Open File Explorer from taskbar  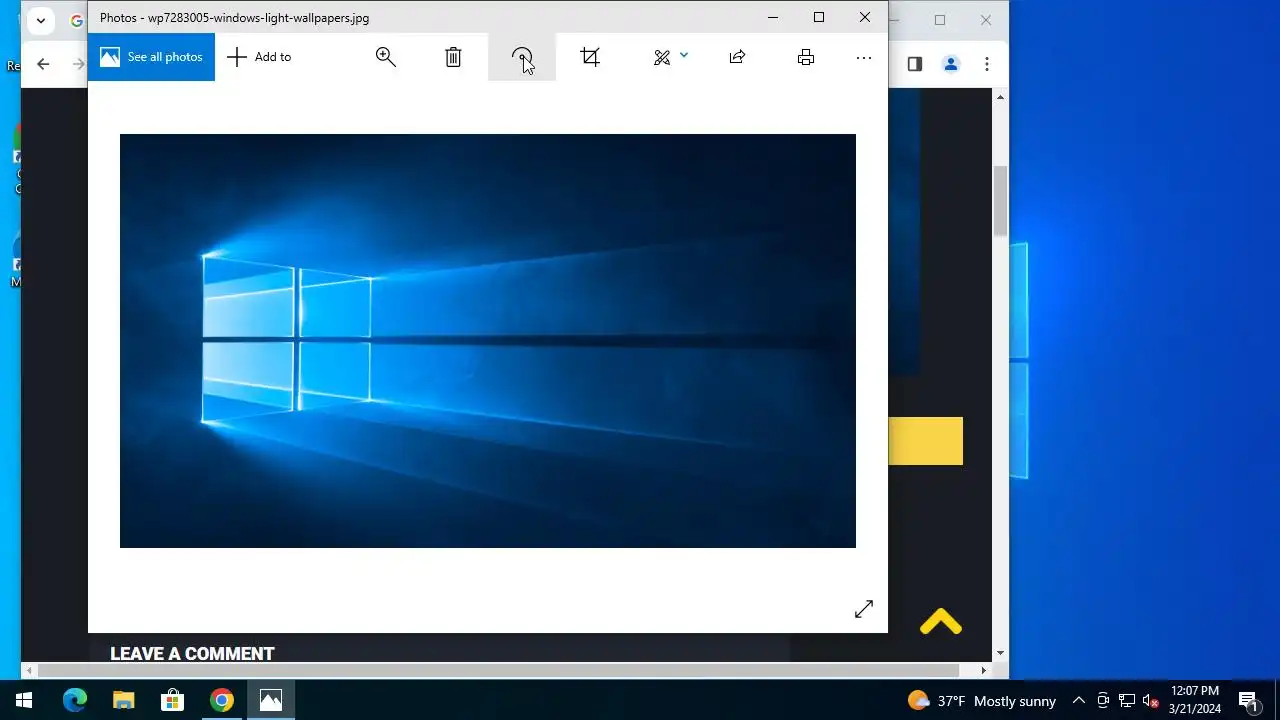click(123, 700)
